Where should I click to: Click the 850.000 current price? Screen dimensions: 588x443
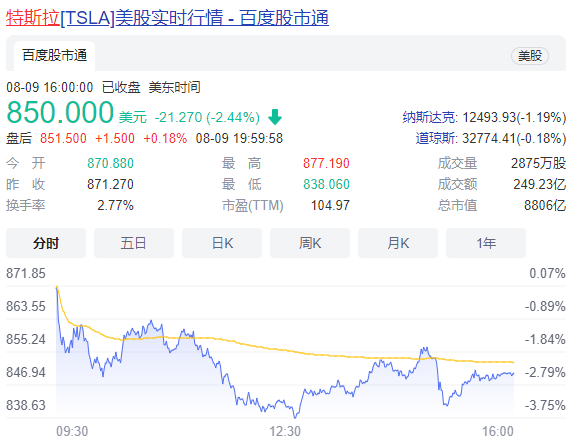pos(60,112)
